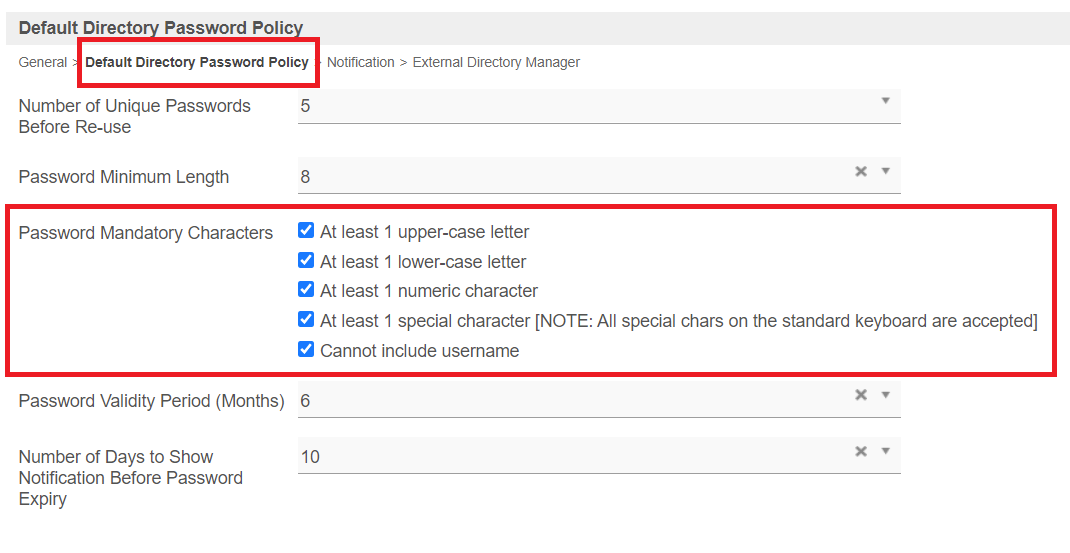Switch to the Notification section

tap(361, 62)
